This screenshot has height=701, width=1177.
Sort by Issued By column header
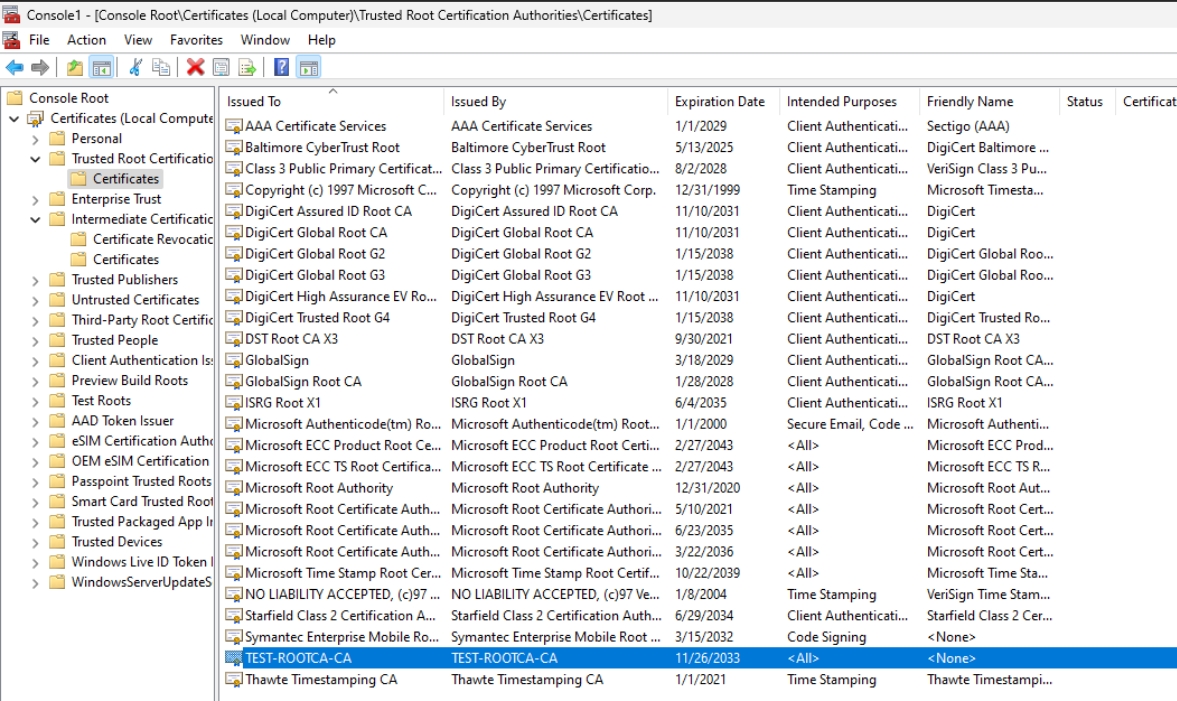tap(555, 101)
